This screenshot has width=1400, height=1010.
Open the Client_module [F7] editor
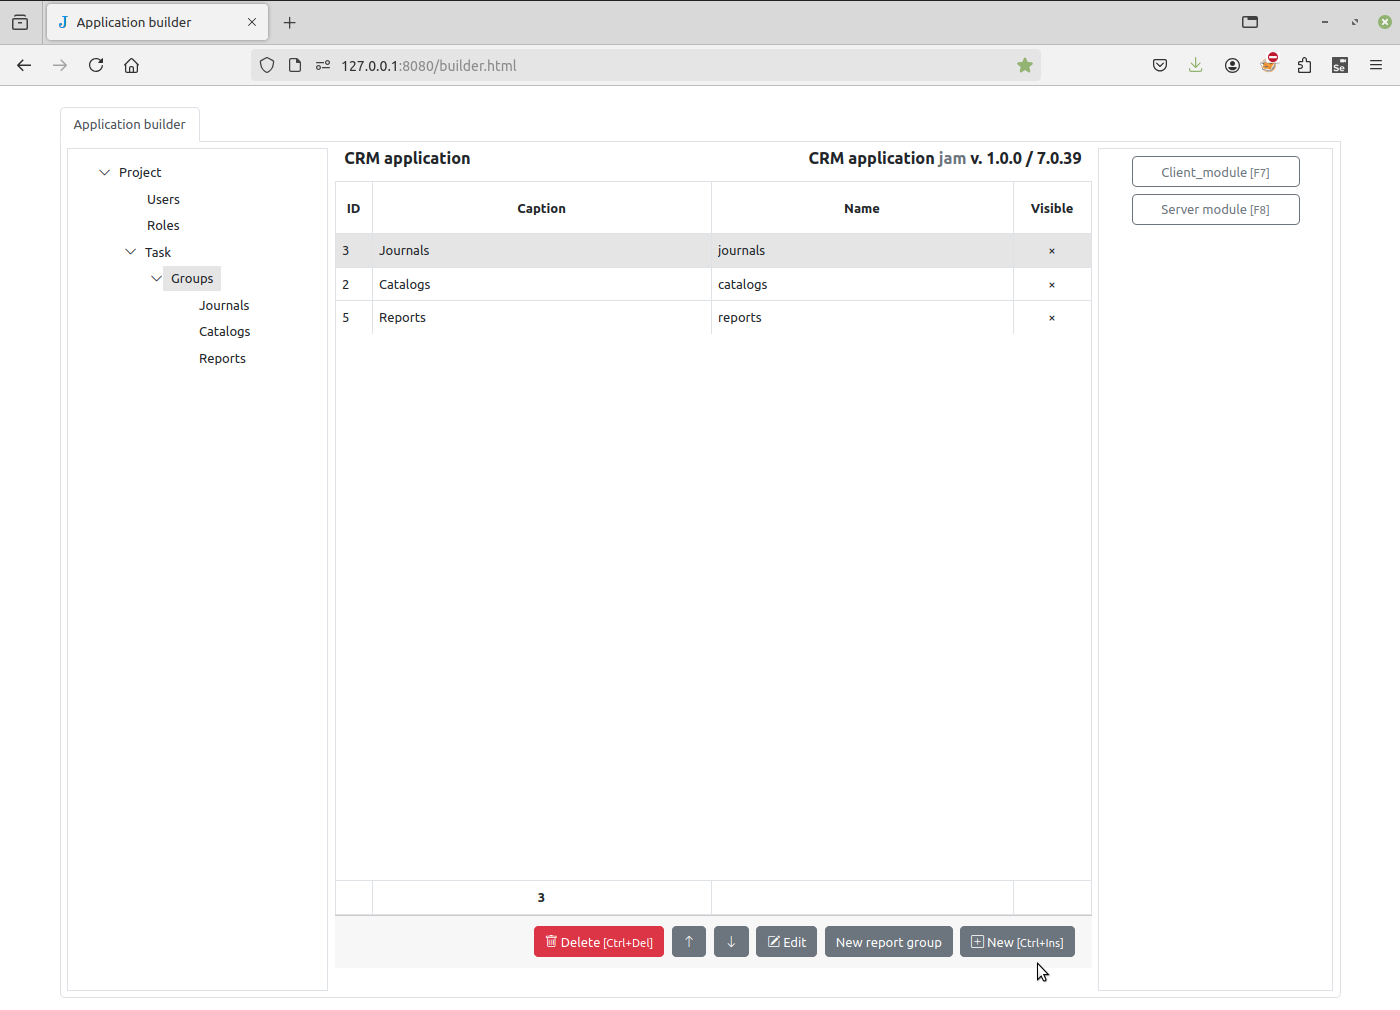1215,172
